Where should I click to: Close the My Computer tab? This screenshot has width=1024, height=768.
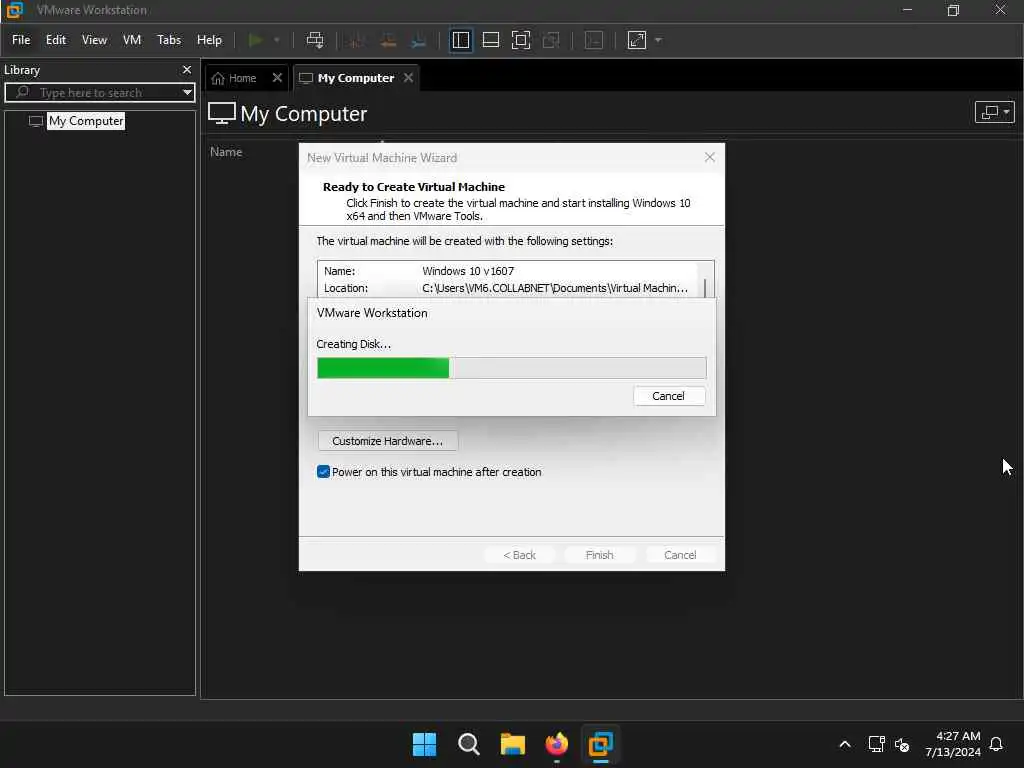[408, 78]
